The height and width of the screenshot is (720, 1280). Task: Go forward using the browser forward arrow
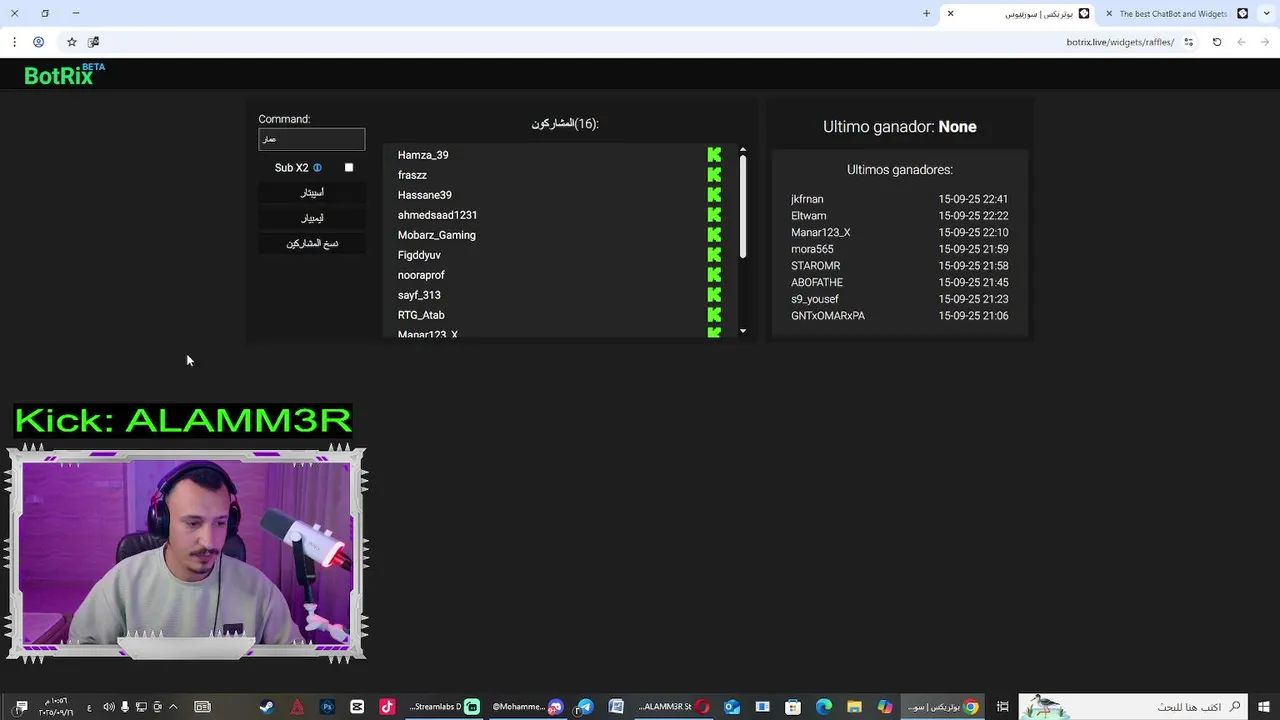(1241, 42)
